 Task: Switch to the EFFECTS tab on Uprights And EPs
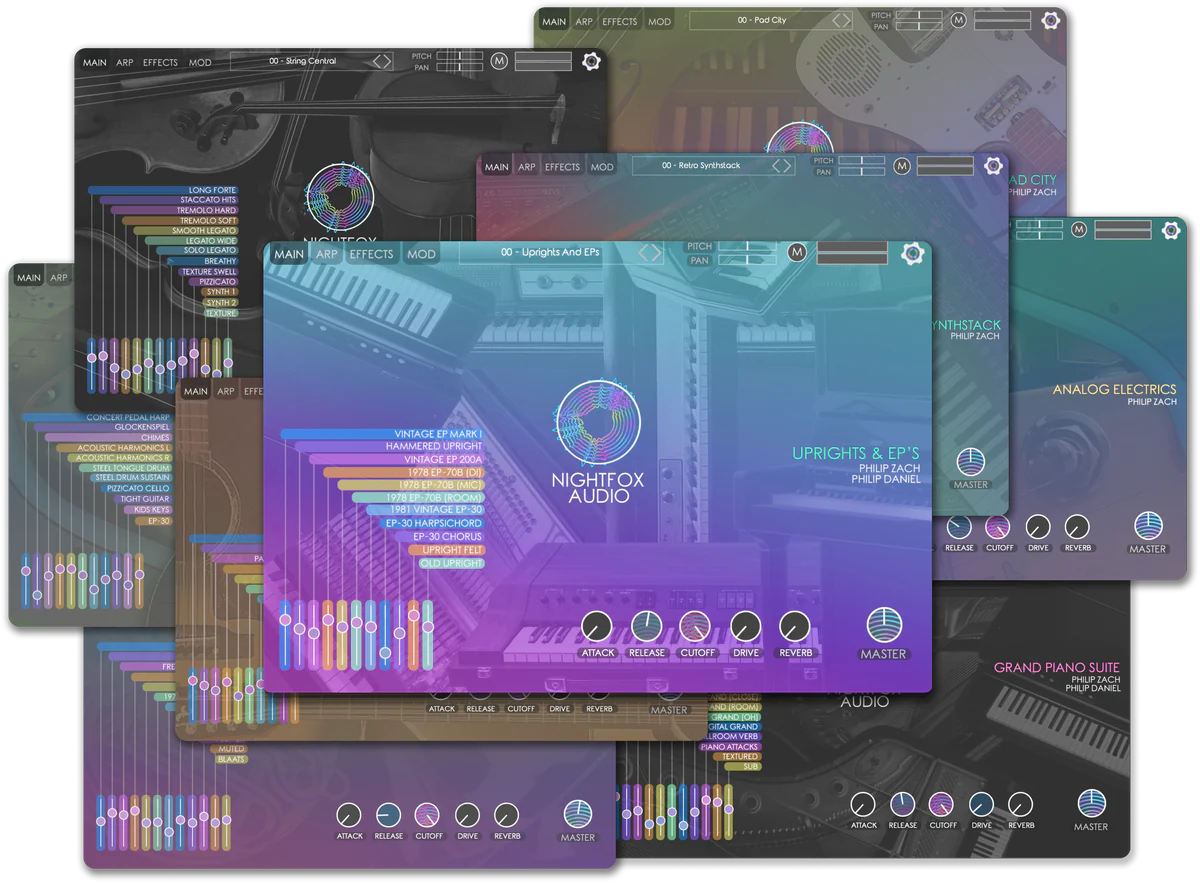click(x=372, y=254)
